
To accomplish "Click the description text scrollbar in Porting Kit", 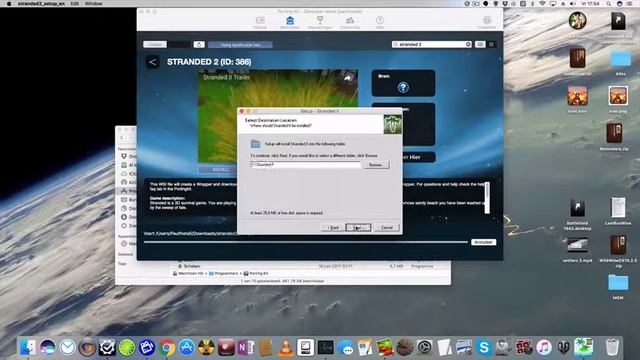I will (487, 198).
